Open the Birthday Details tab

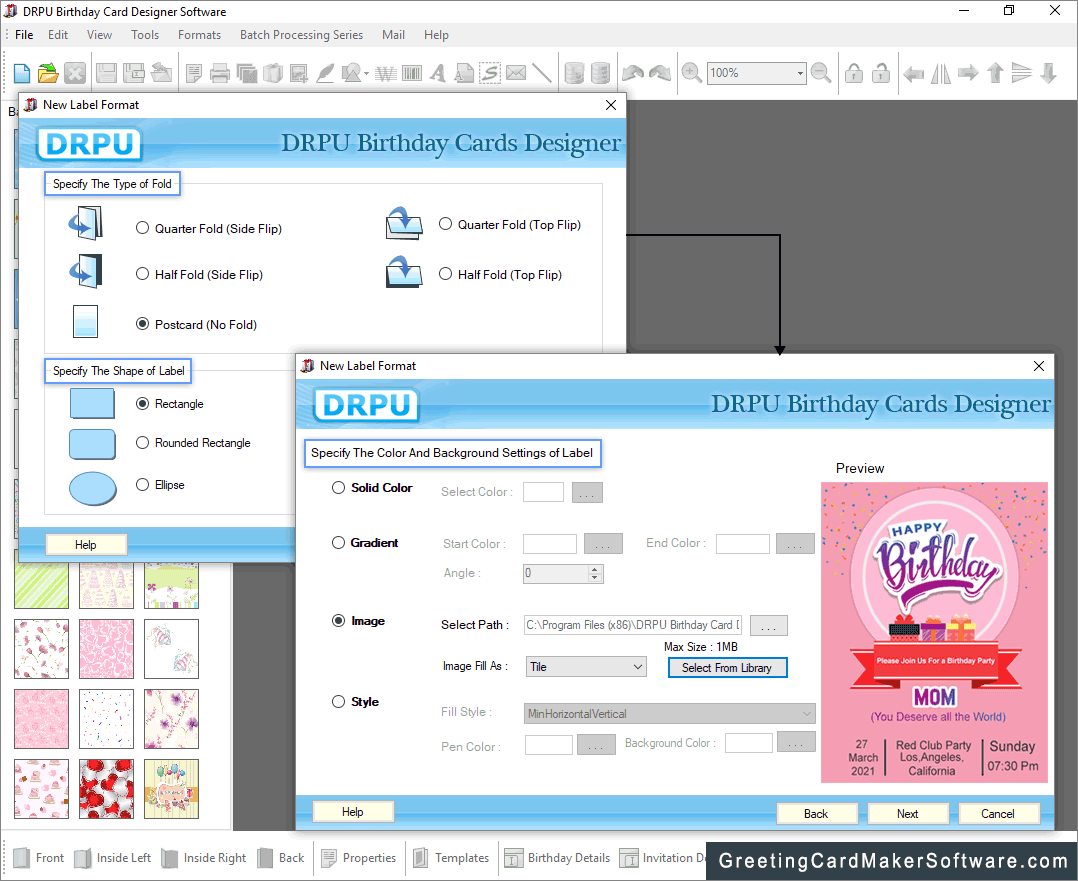click(558, 858)
